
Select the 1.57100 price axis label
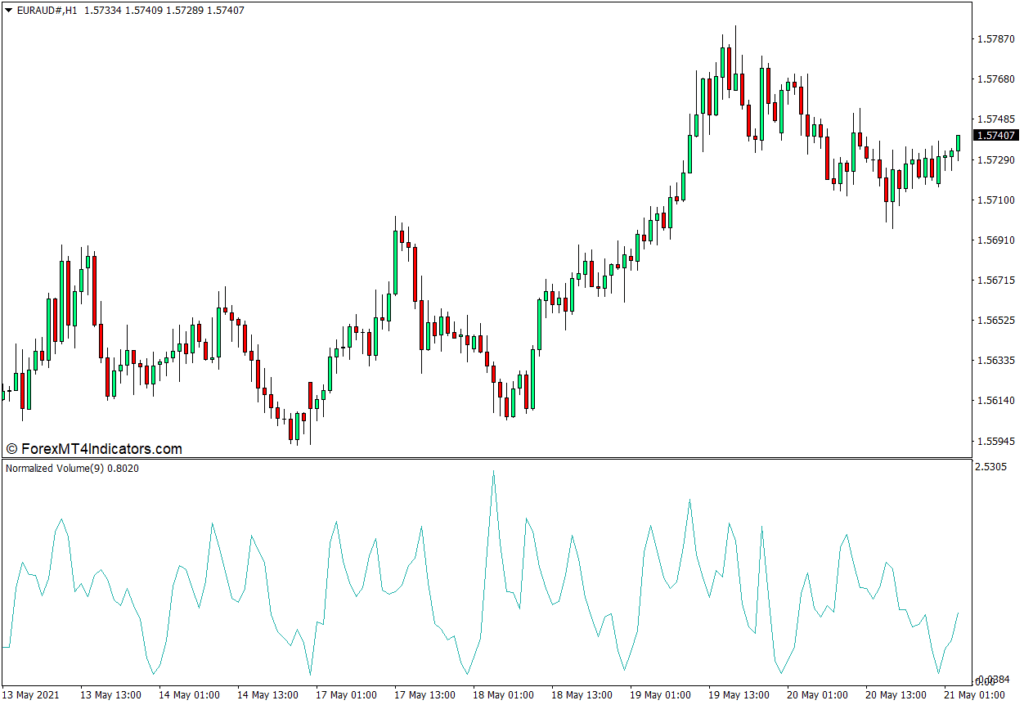click(x=995, y=200)
